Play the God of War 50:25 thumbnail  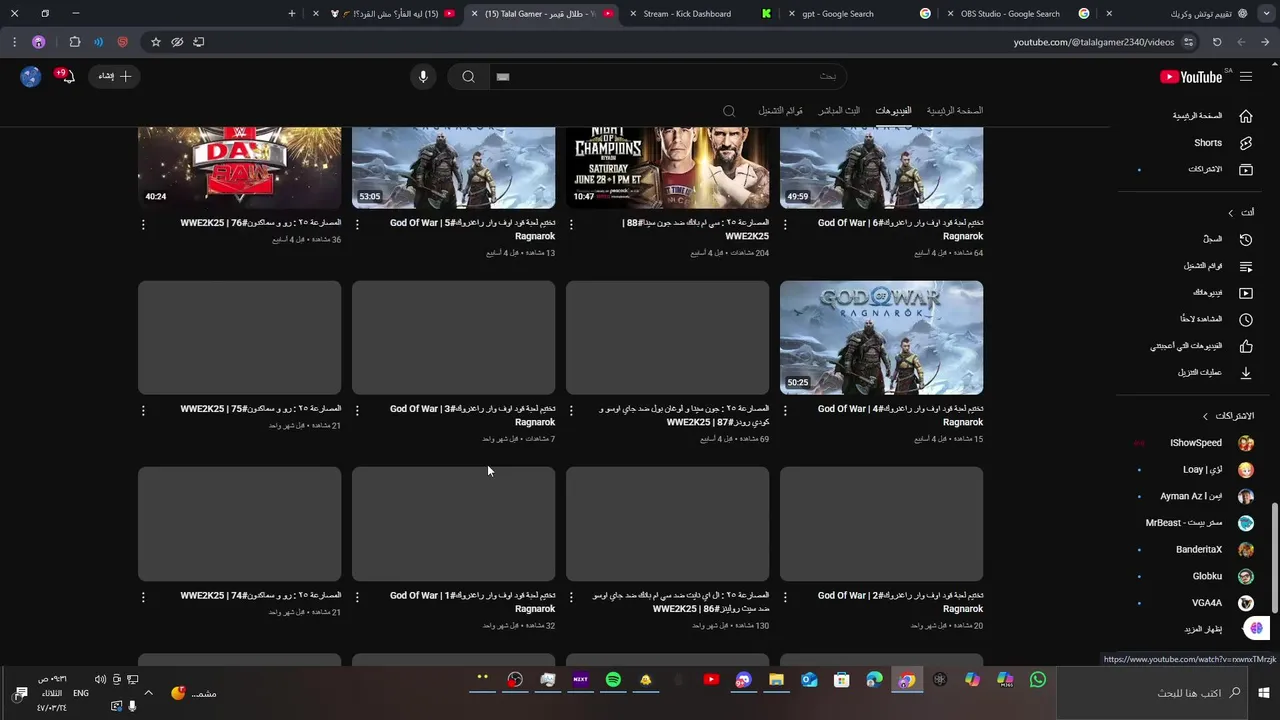click(881, 338)
